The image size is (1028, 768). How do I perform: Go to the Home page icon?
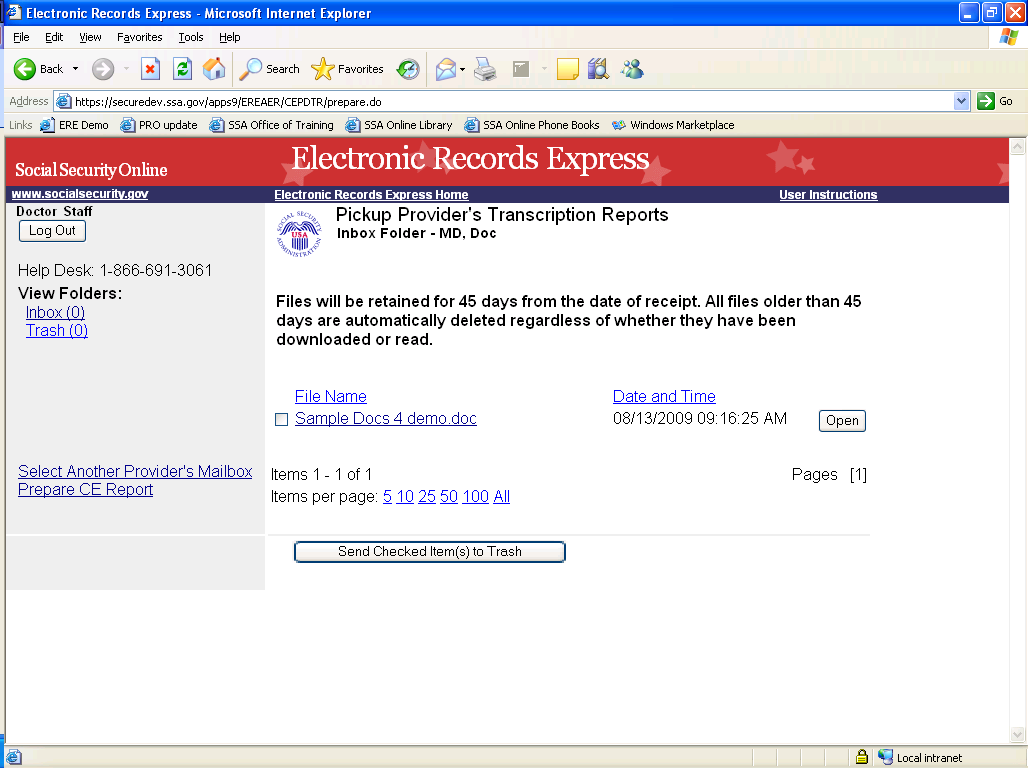click(x=214, y=69)
